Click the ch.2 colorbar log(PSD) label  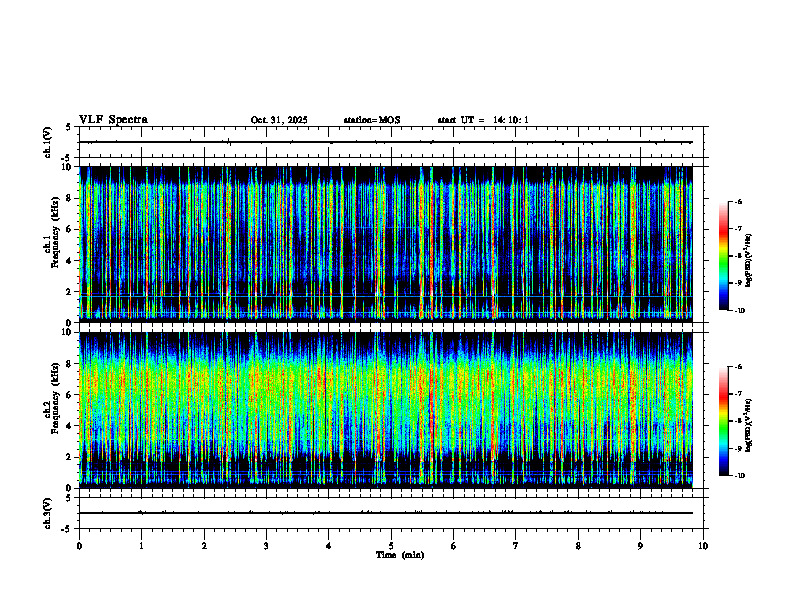click(x=749, y=425)
